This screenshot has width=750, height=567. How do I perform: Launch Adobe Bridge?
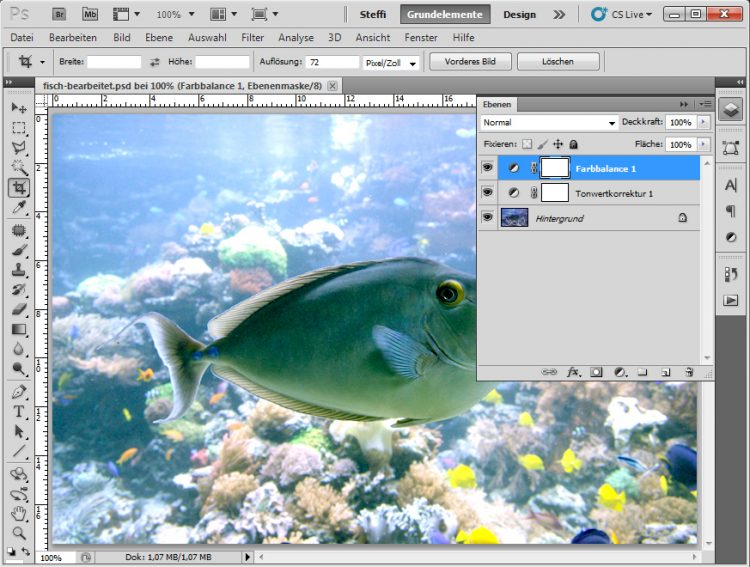click(x=59, y=14)
